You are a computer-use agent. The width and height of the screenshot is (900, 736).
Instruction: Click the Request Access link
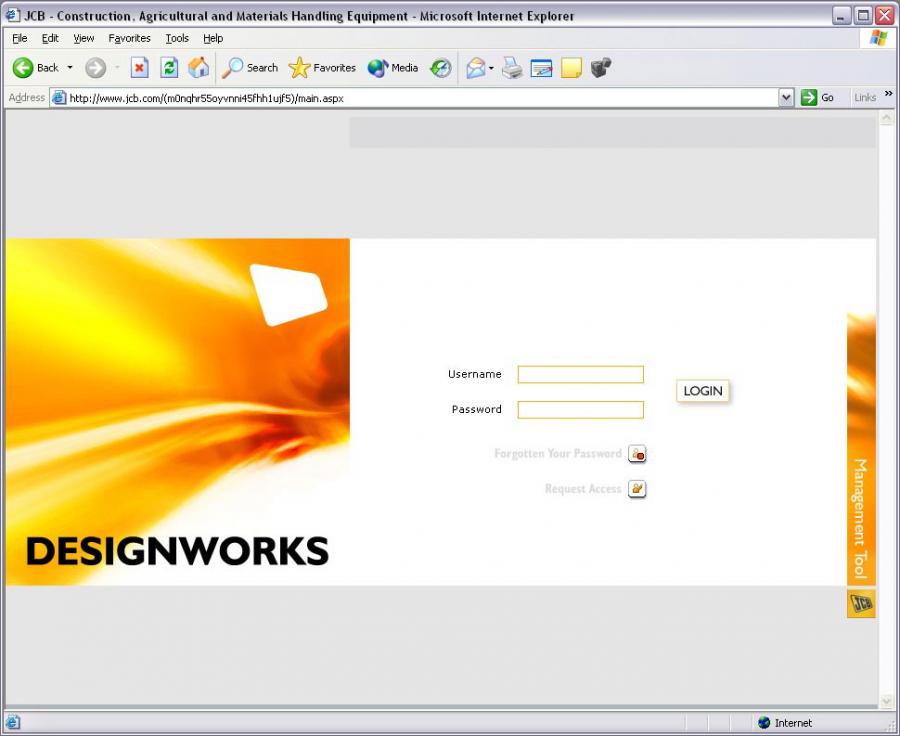click(x=583, y=489)
